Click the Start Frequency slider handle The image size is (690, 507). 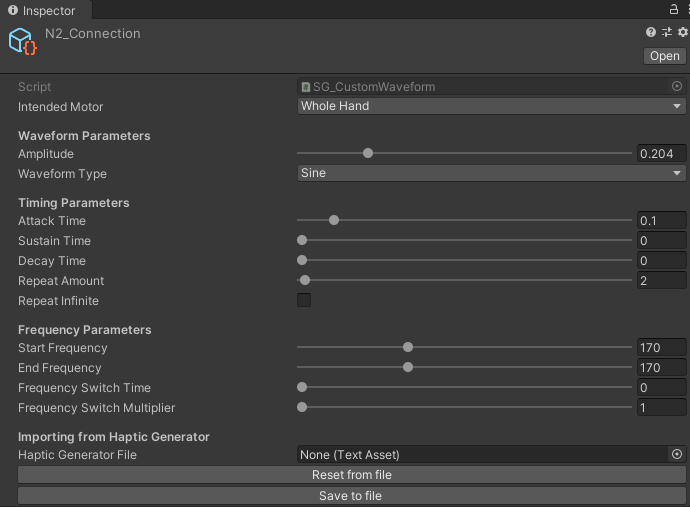point(408,348)
